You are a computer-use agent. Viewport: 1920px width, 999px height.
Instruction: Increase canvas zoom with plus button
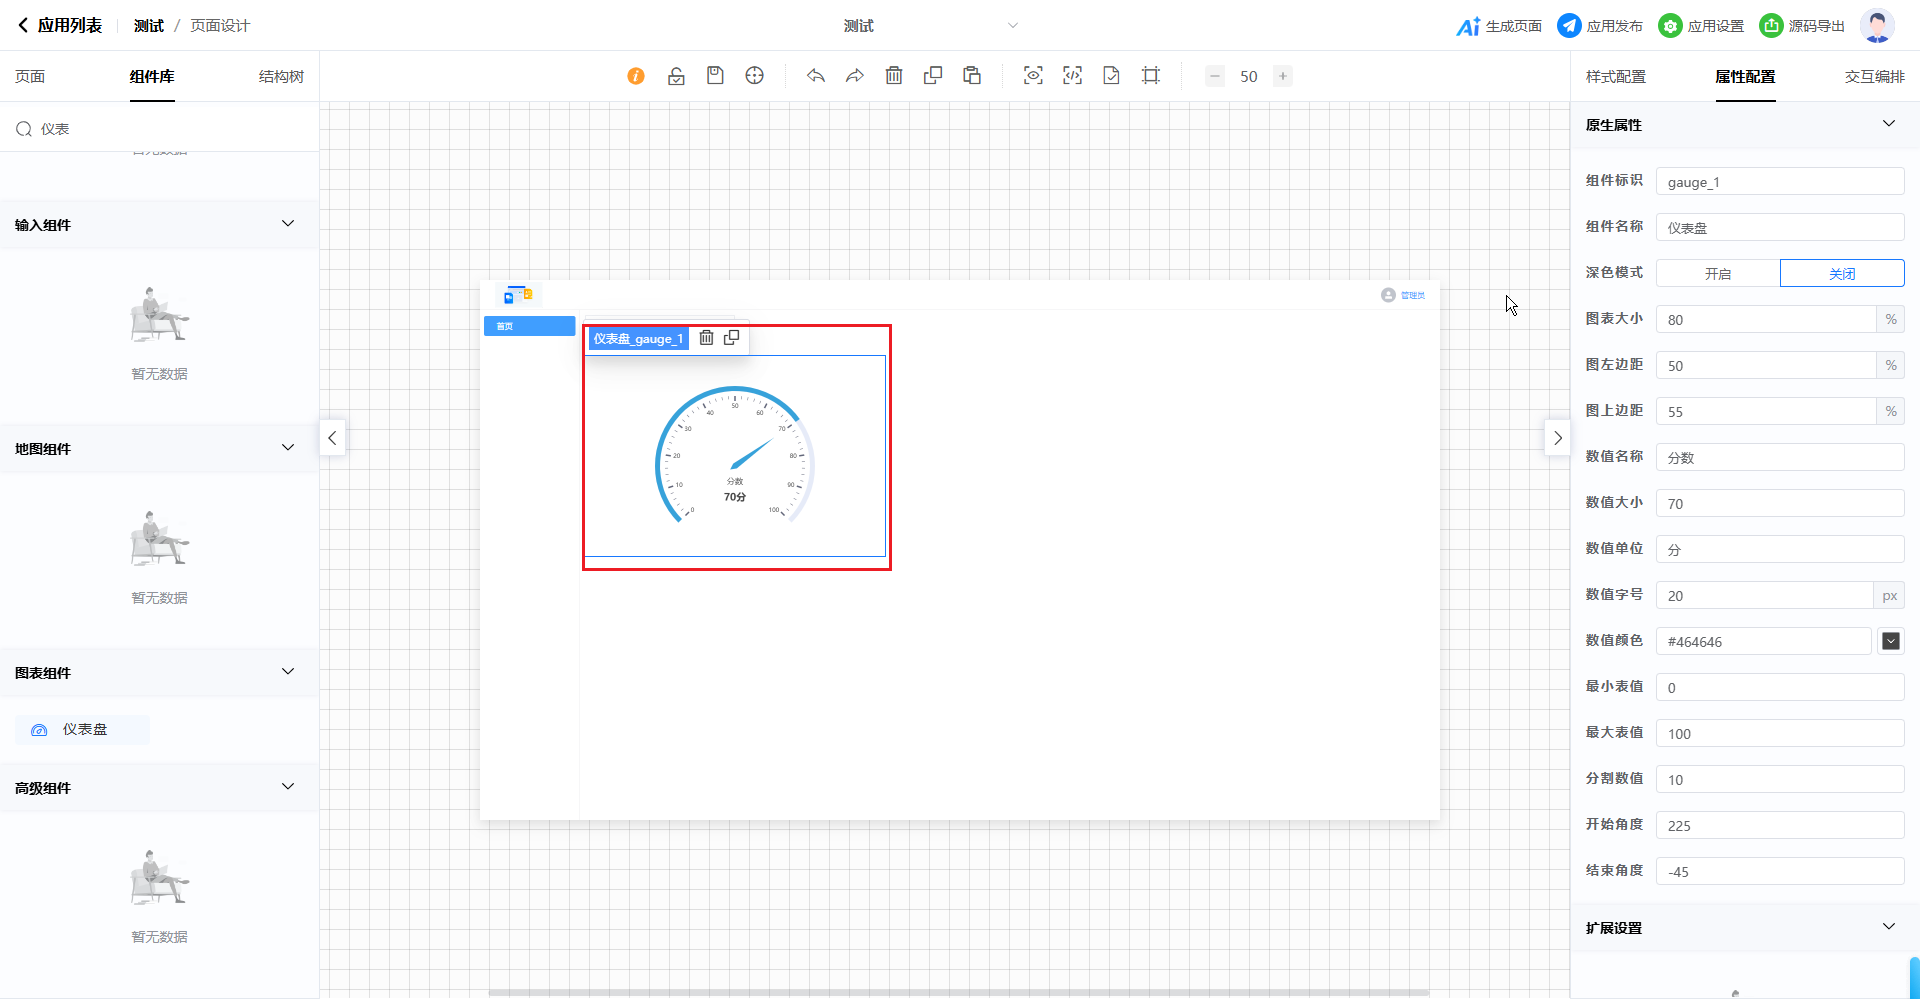point(1282,76)
